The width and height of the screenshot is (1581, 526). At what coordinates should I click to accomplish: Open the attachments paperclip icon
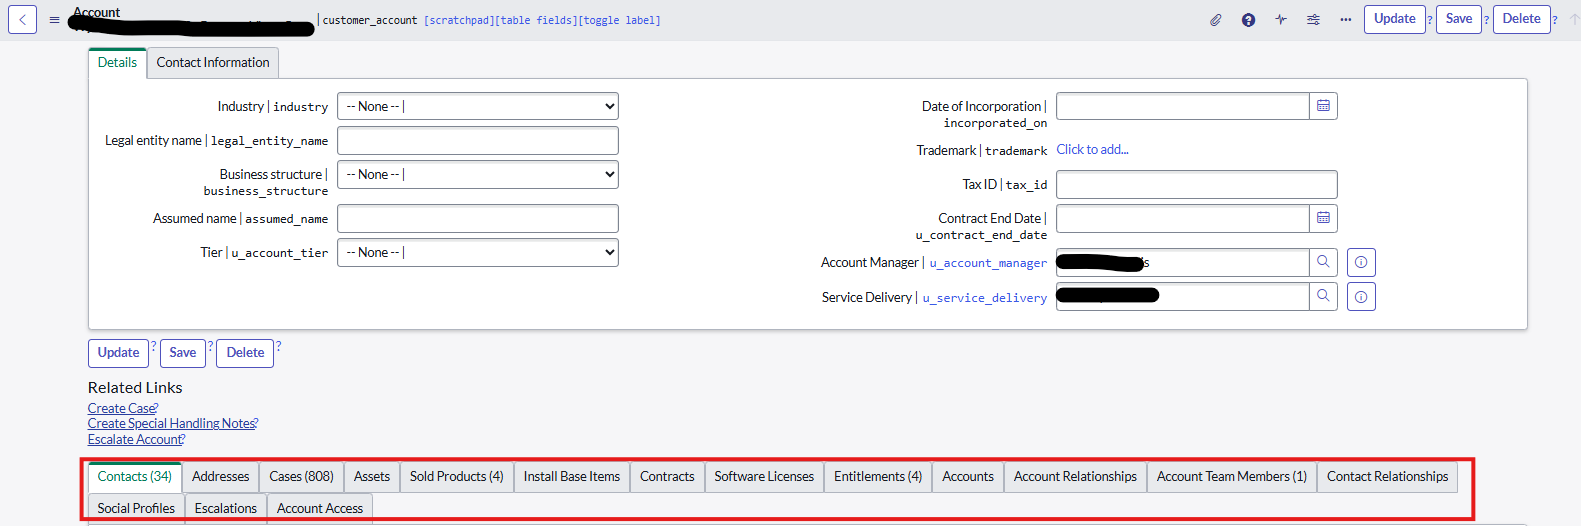1216,20
